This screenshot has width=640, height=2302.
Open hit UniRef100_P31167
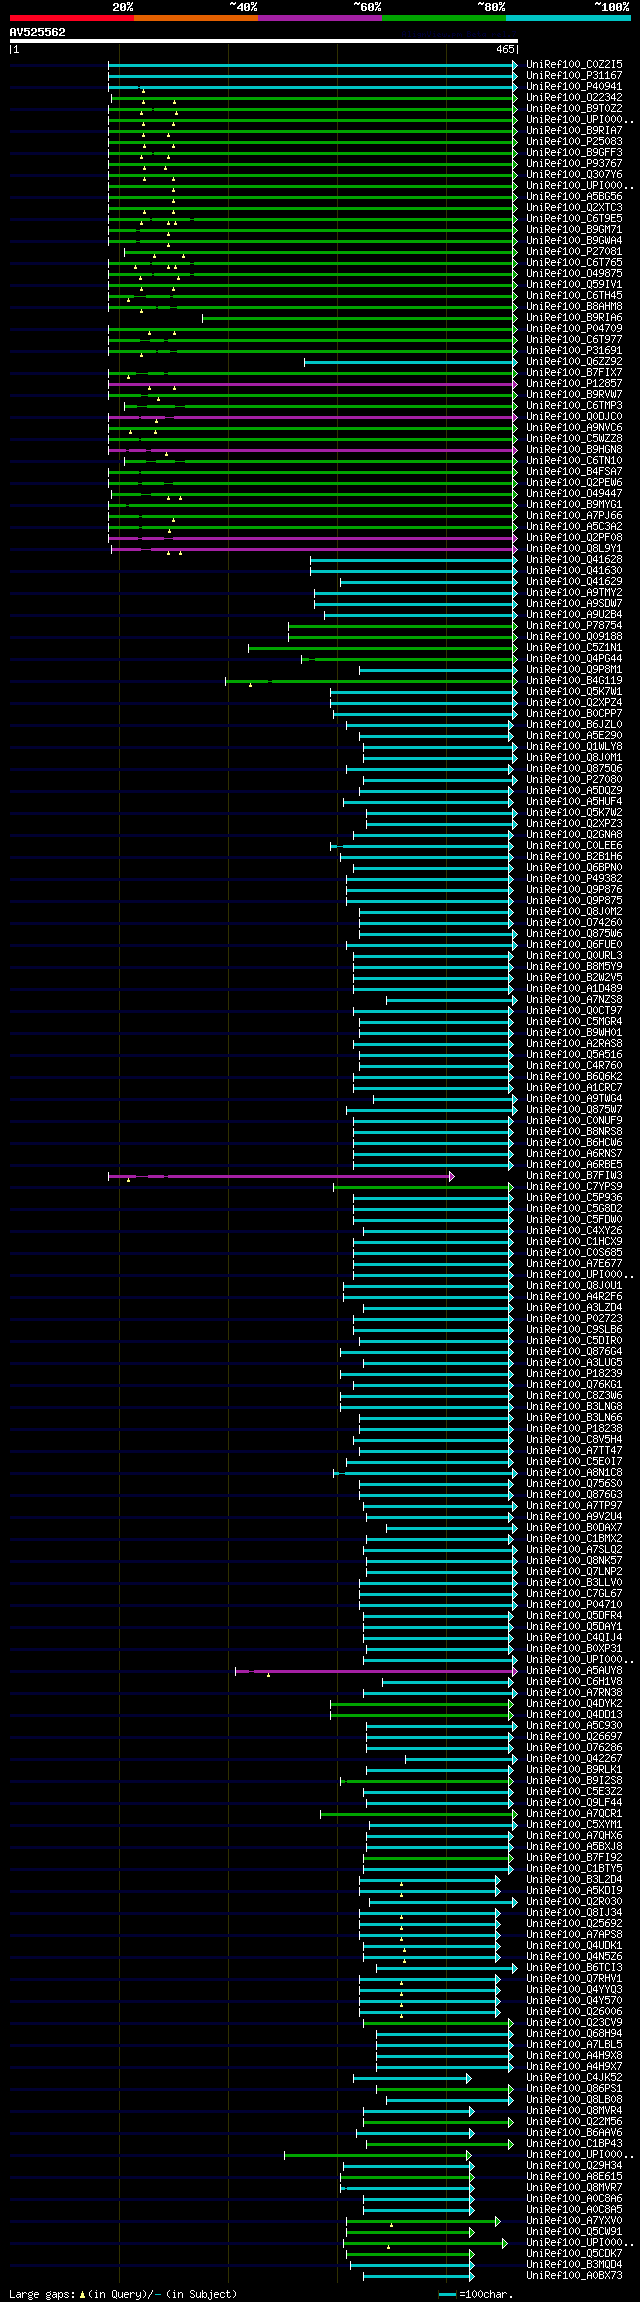574,76
